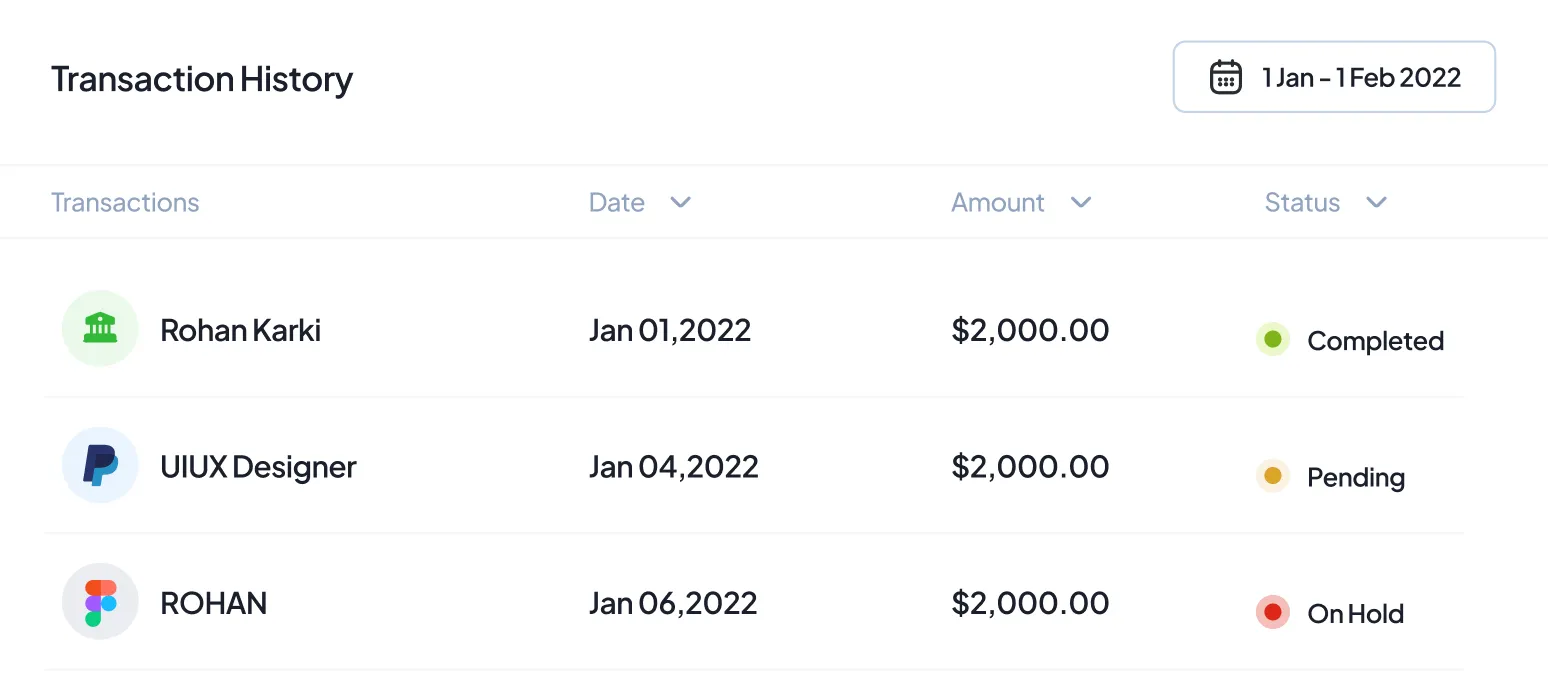Click the Completed status label
Image resolution: width=1548 pixels, height=696 pixels.
(1375, 341)
